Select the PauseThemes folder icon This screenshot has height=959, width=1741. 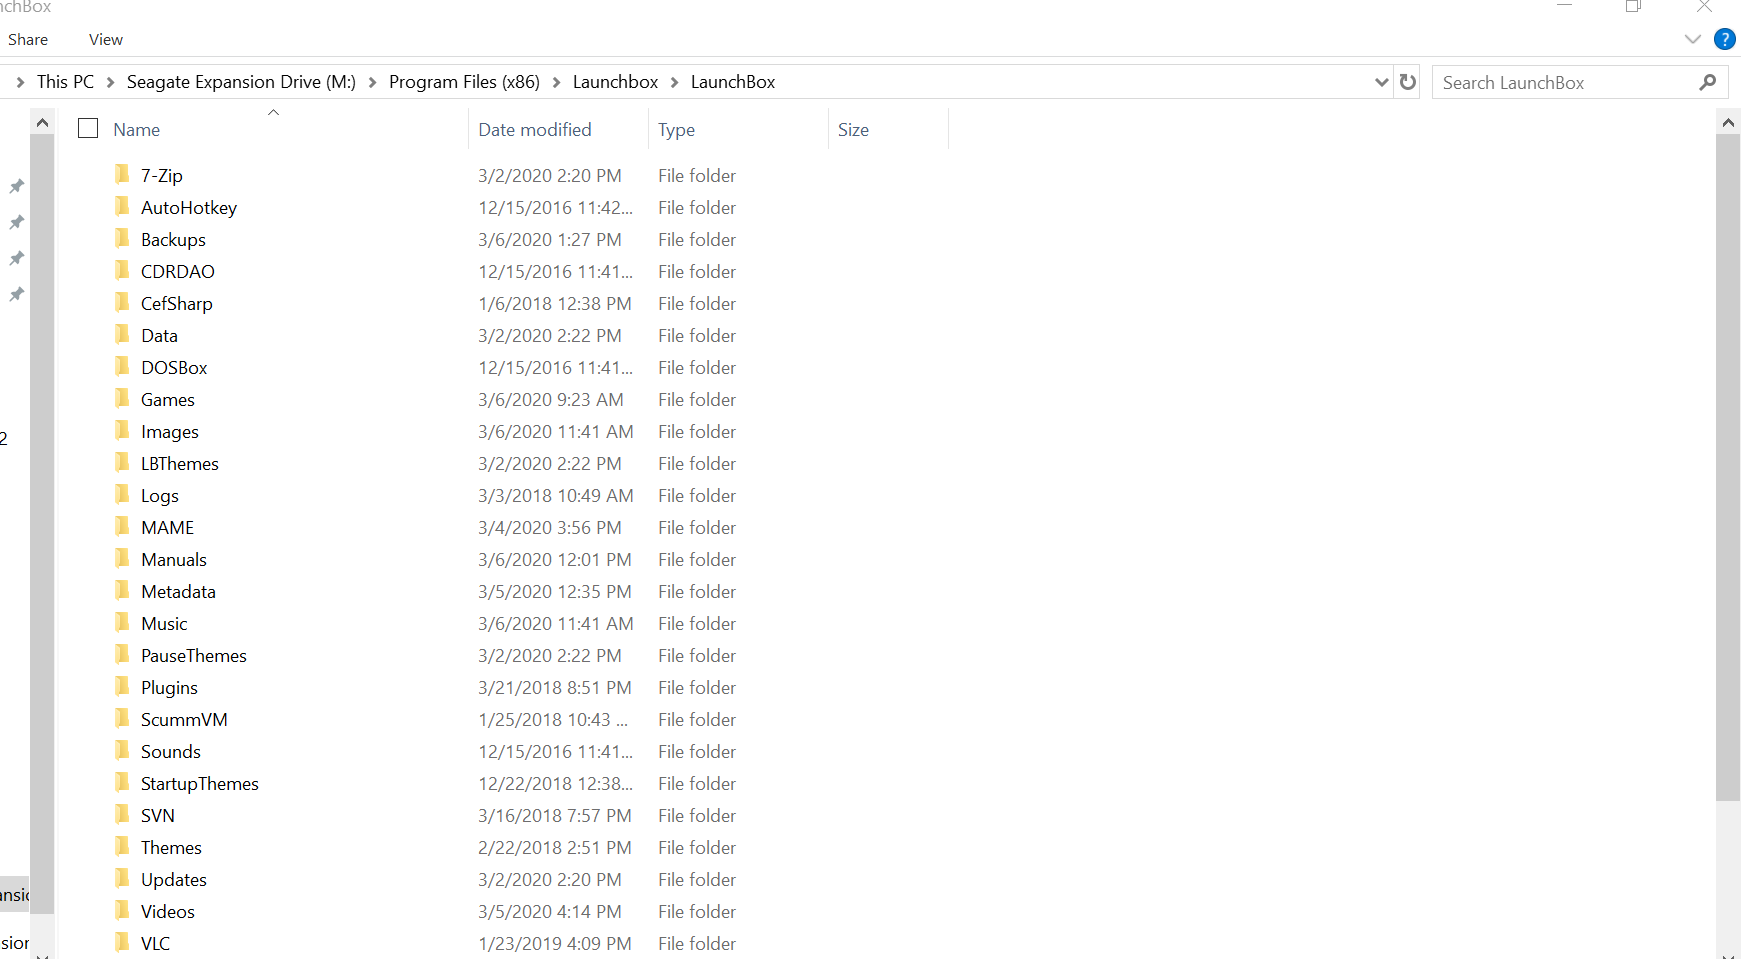click(122, 655)
